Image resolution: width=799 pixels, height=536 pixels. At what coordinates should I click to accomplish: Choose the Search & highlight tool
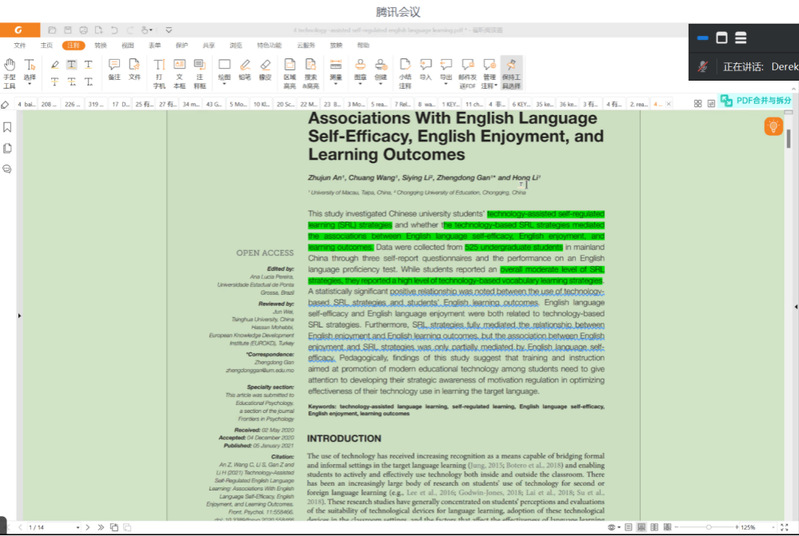click(x=310, y=73)
